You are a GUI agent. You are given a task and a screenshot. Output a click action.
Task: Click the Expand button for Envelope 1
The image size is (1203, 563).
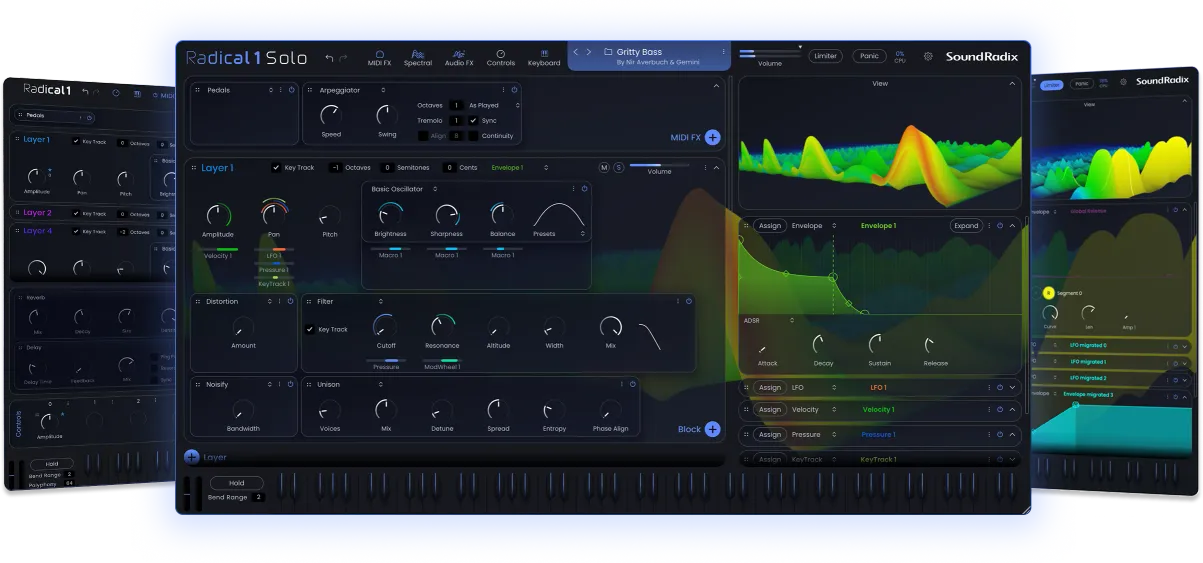tap(966, 226)
